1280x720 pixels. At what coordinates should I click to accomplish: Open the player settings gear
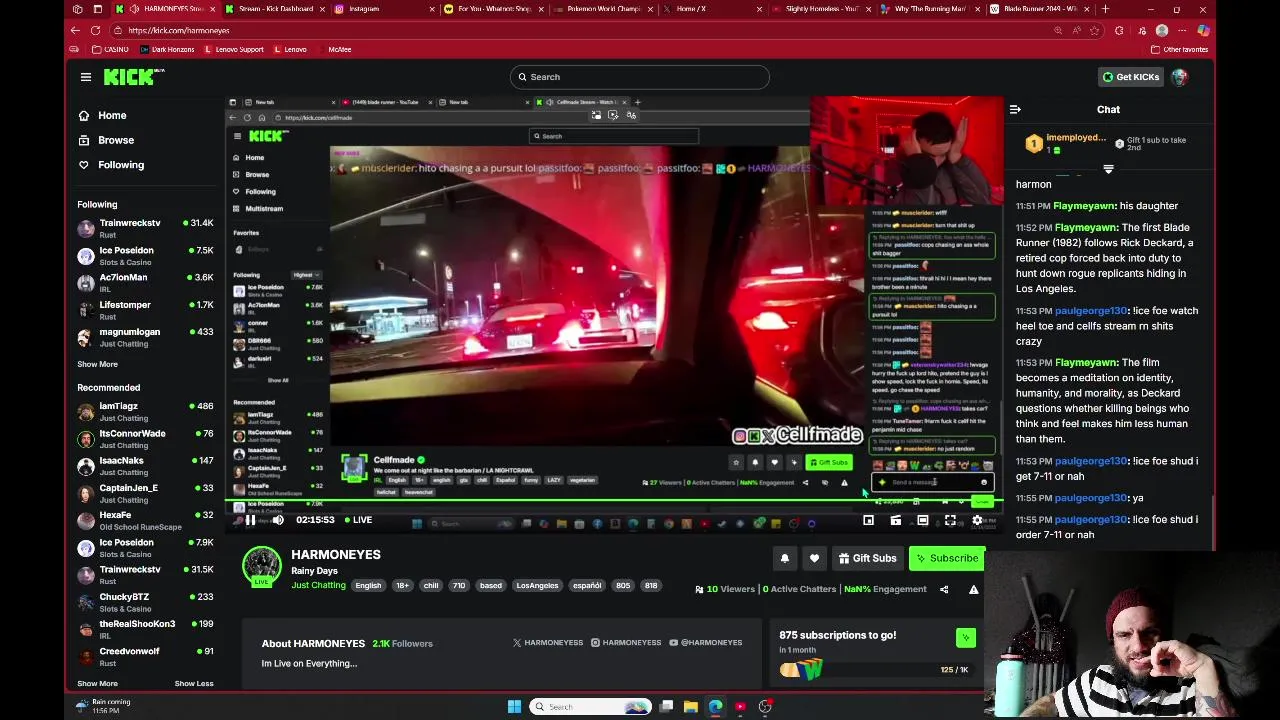tap(977, 520)
